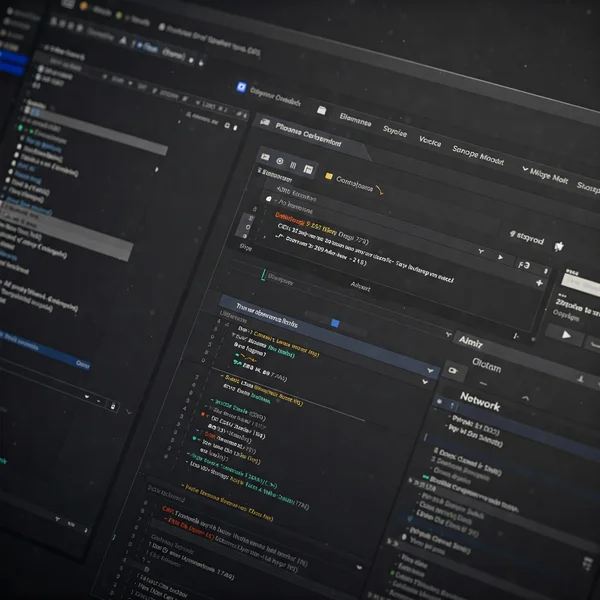Viewport: 600px width, 600px height.
Task: Click the Adoert label
Action: [360, 287]
